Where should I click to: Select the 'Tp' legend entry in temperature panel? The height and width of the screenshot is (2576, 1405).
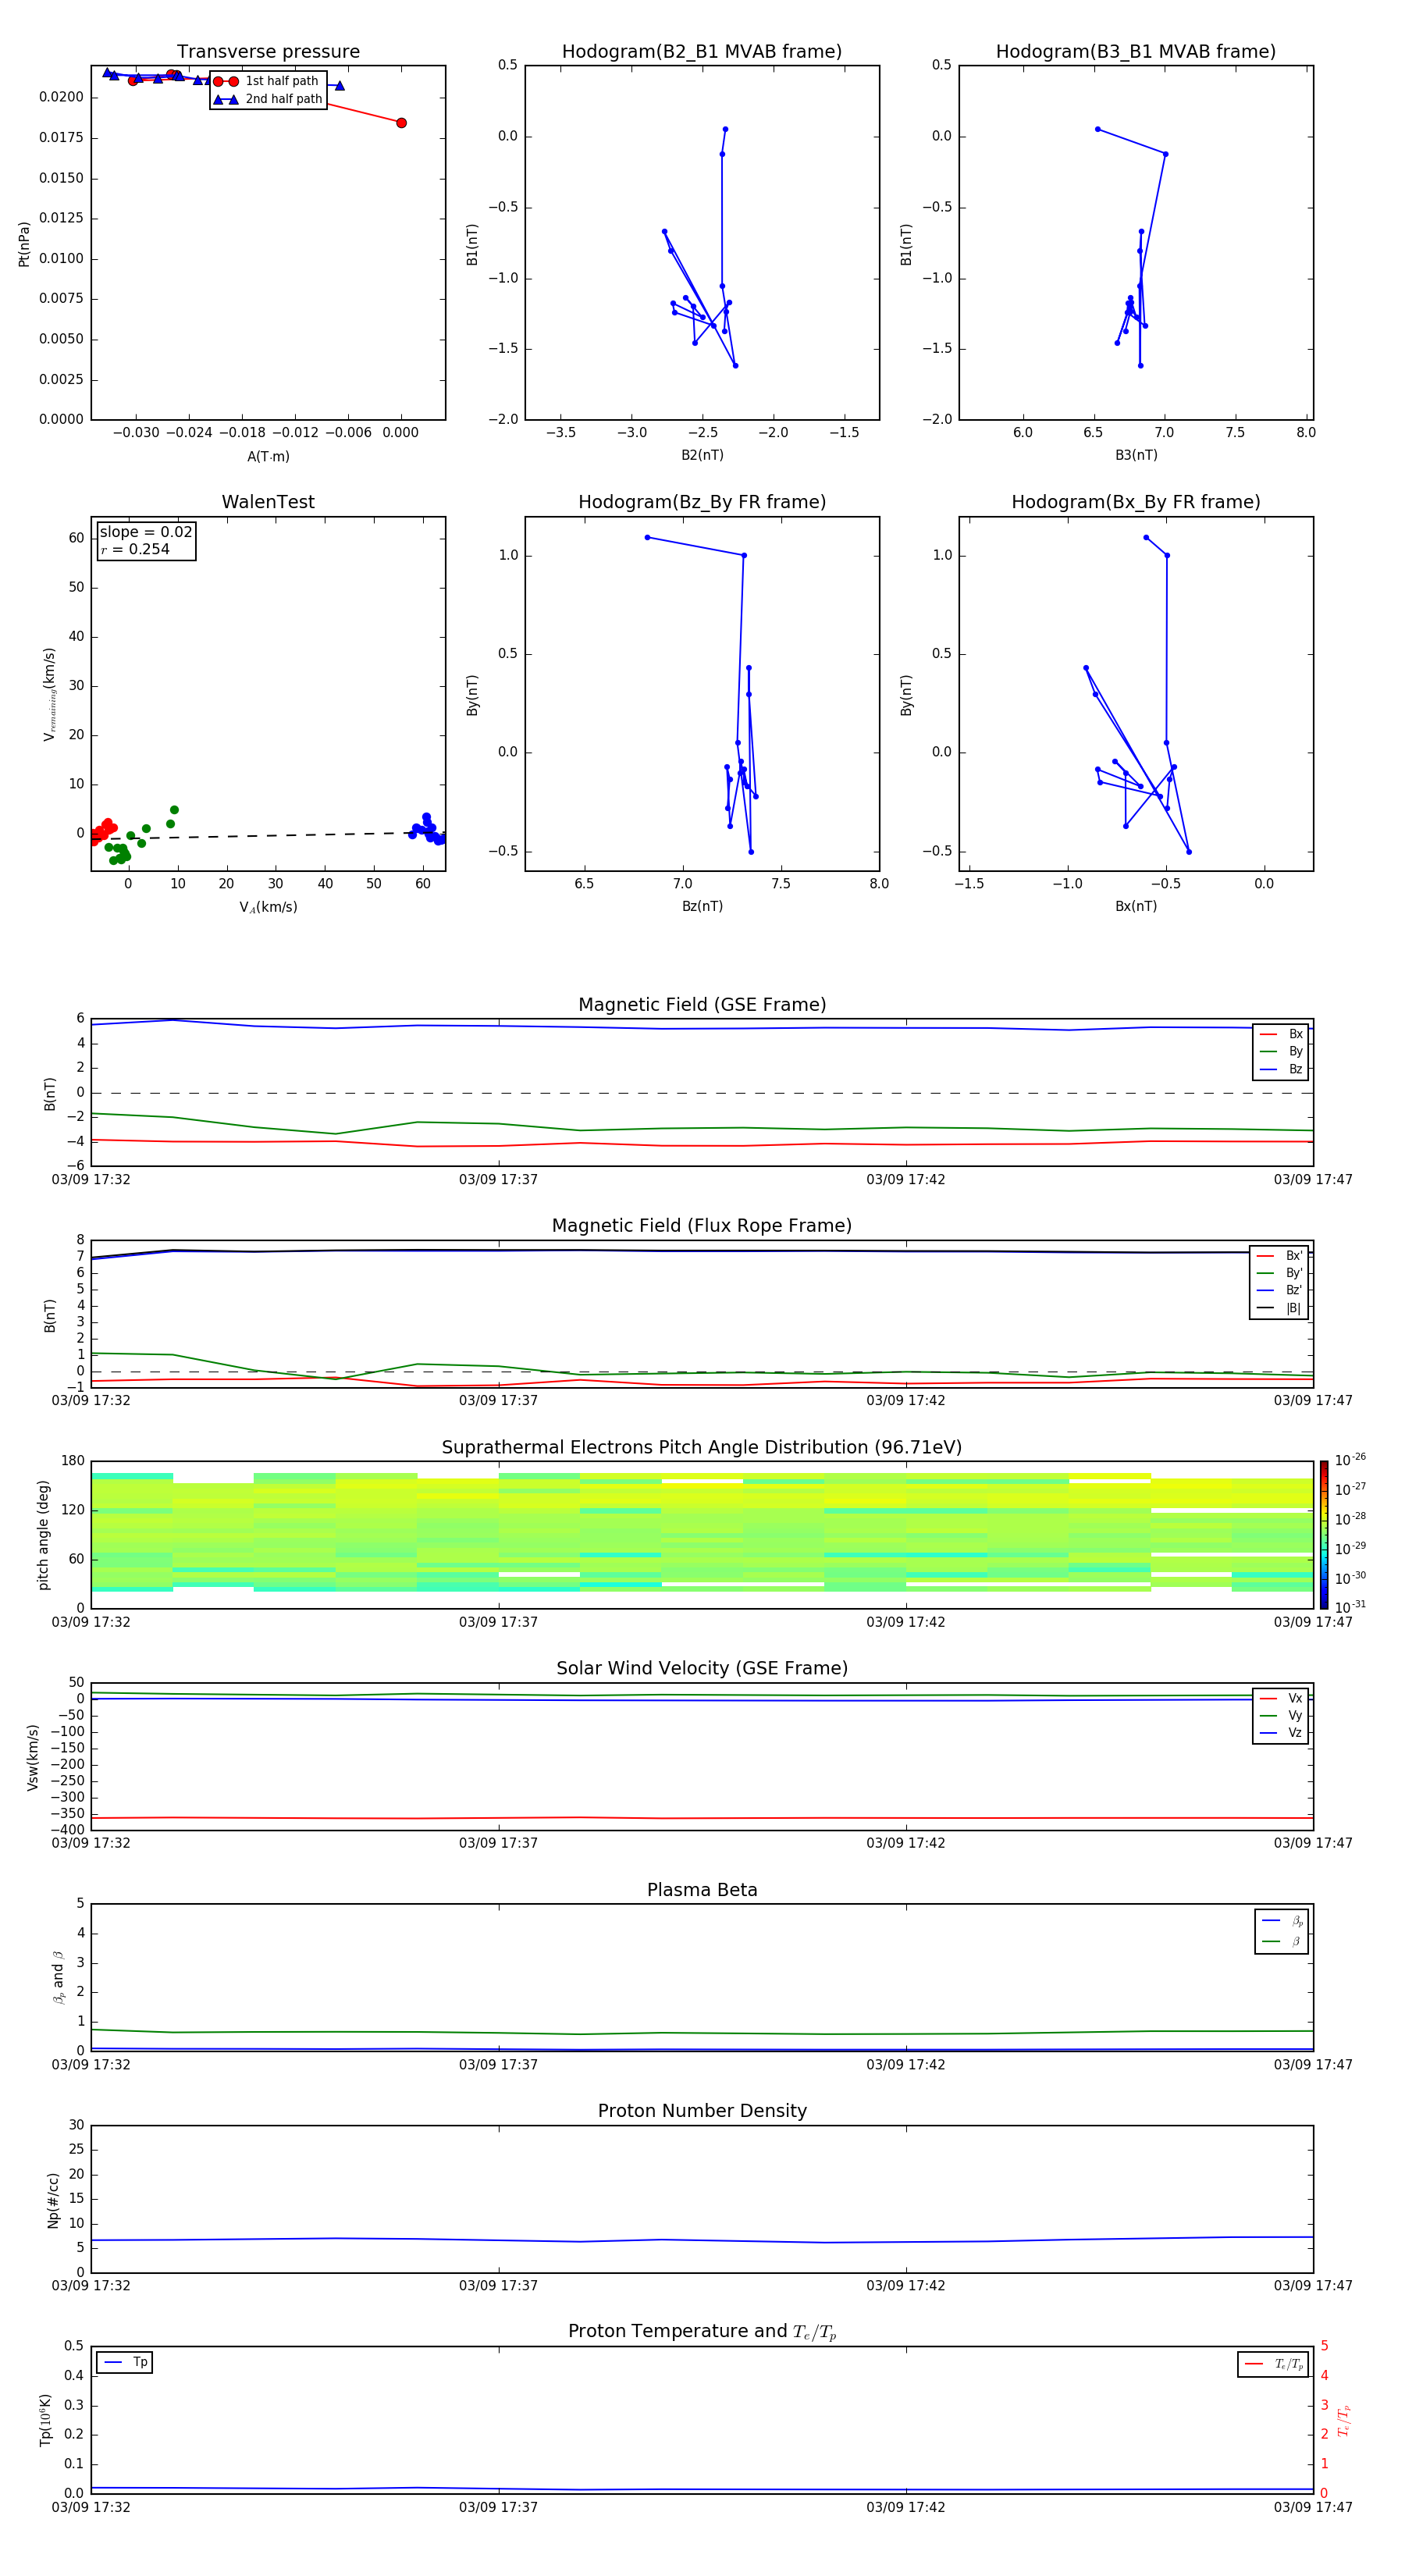(125, 2362)
